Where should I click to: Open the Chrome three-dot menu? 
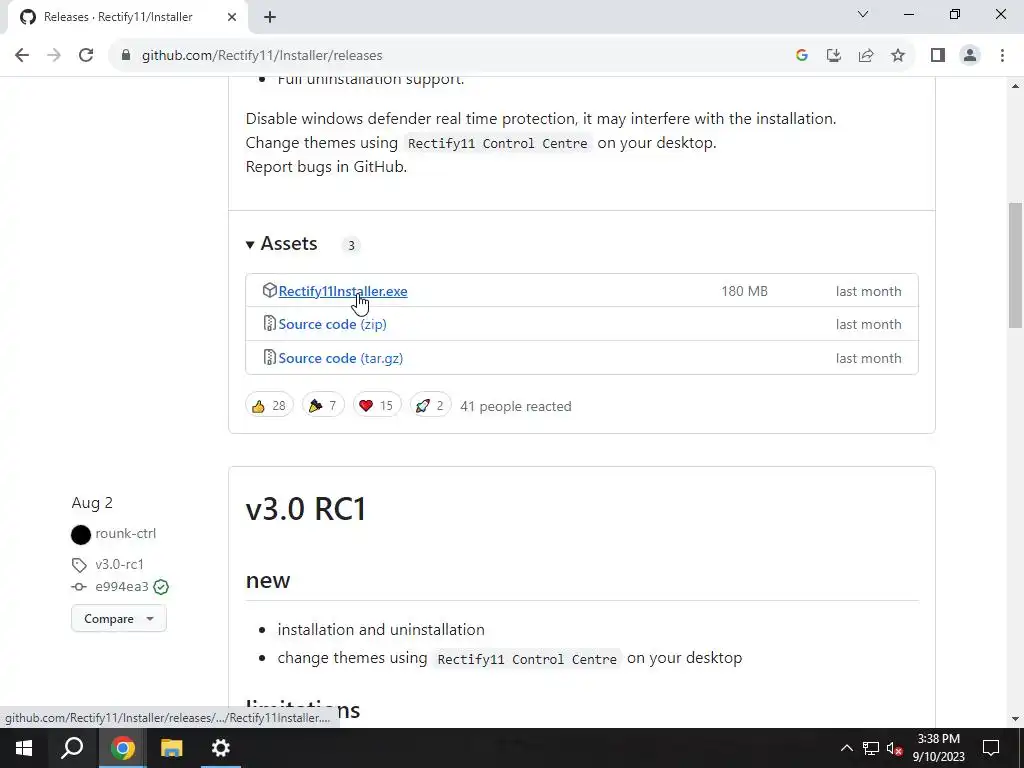1002,56
